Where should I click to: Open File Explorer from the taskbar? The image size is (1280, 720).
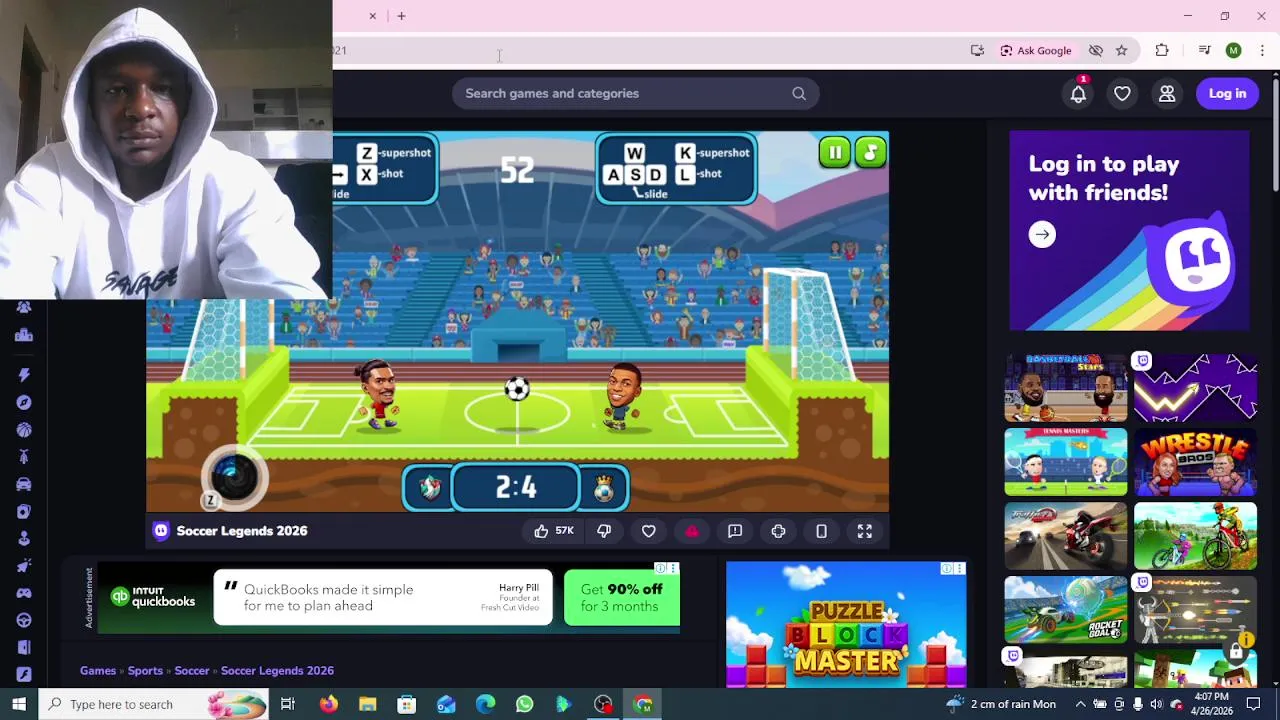367,704
